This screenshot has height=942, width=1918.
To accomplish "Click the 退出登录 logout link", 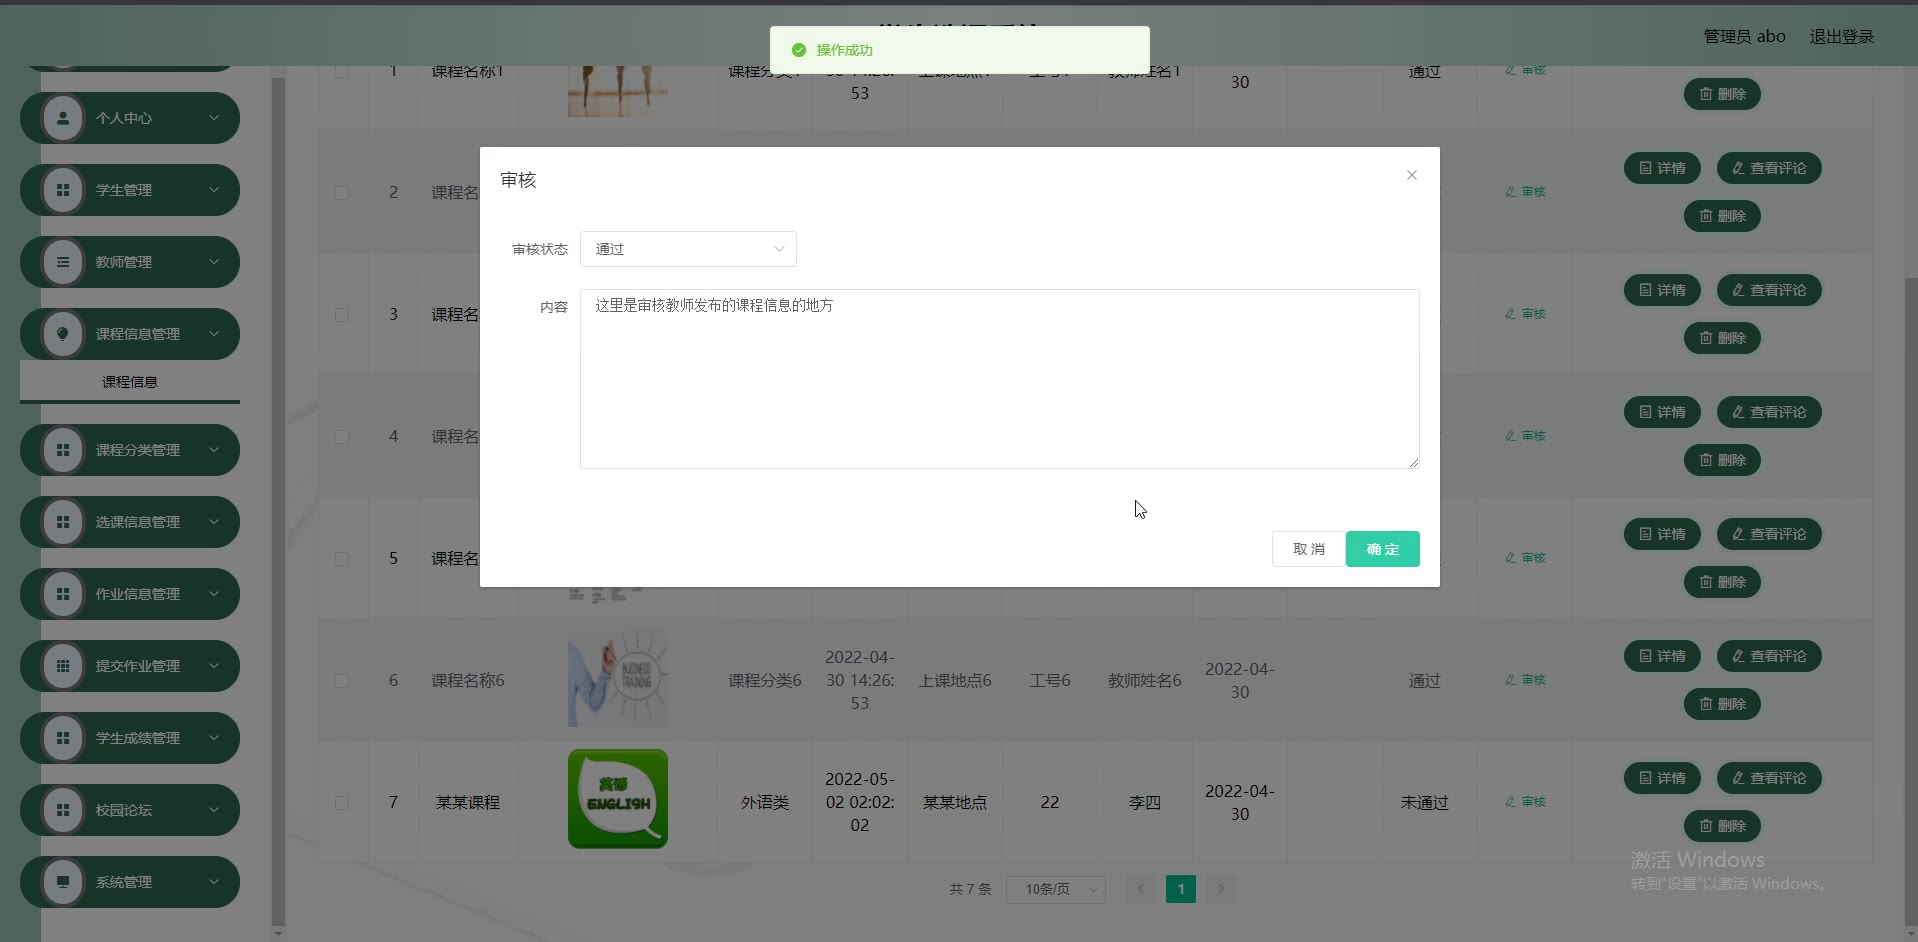I will coord(1842,36).
